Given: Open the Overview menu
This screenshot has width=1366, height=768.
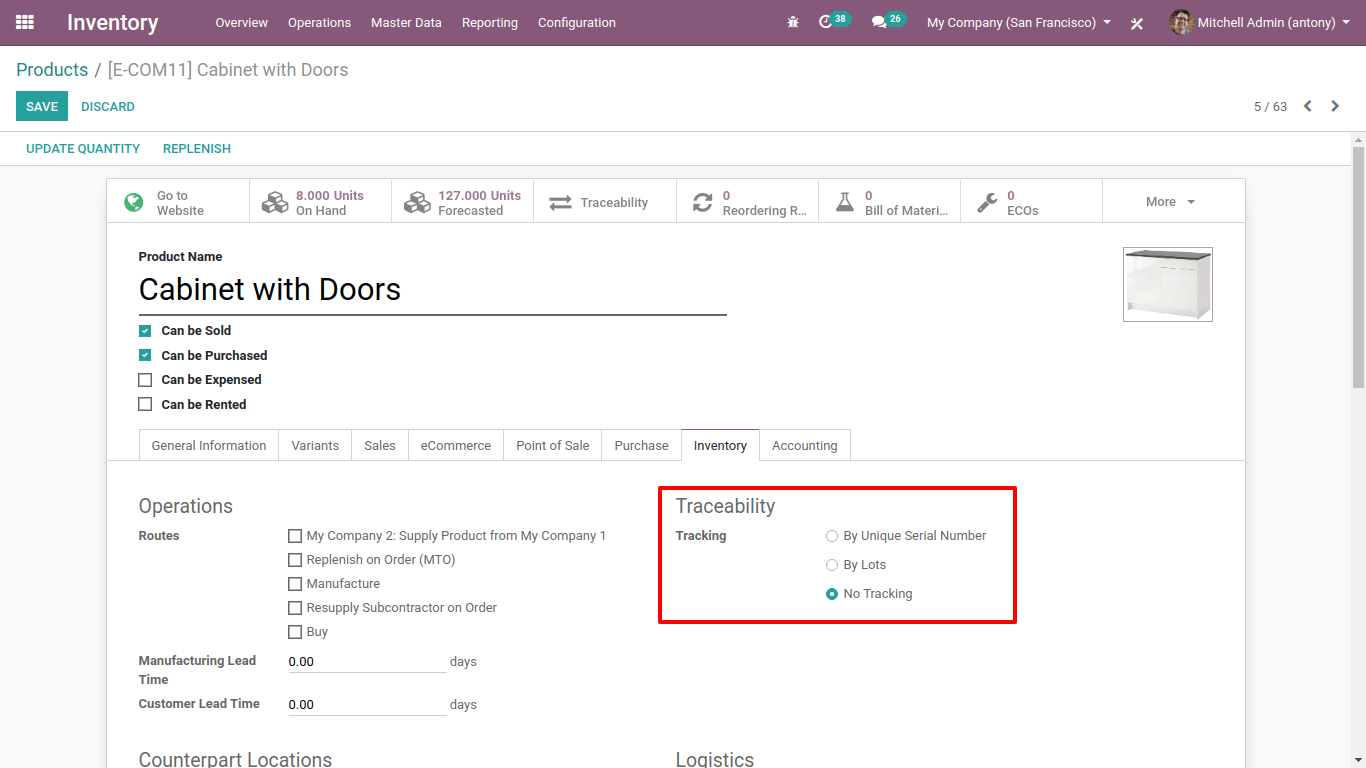Looking at the screenshot, I should (x=242, y=22).
